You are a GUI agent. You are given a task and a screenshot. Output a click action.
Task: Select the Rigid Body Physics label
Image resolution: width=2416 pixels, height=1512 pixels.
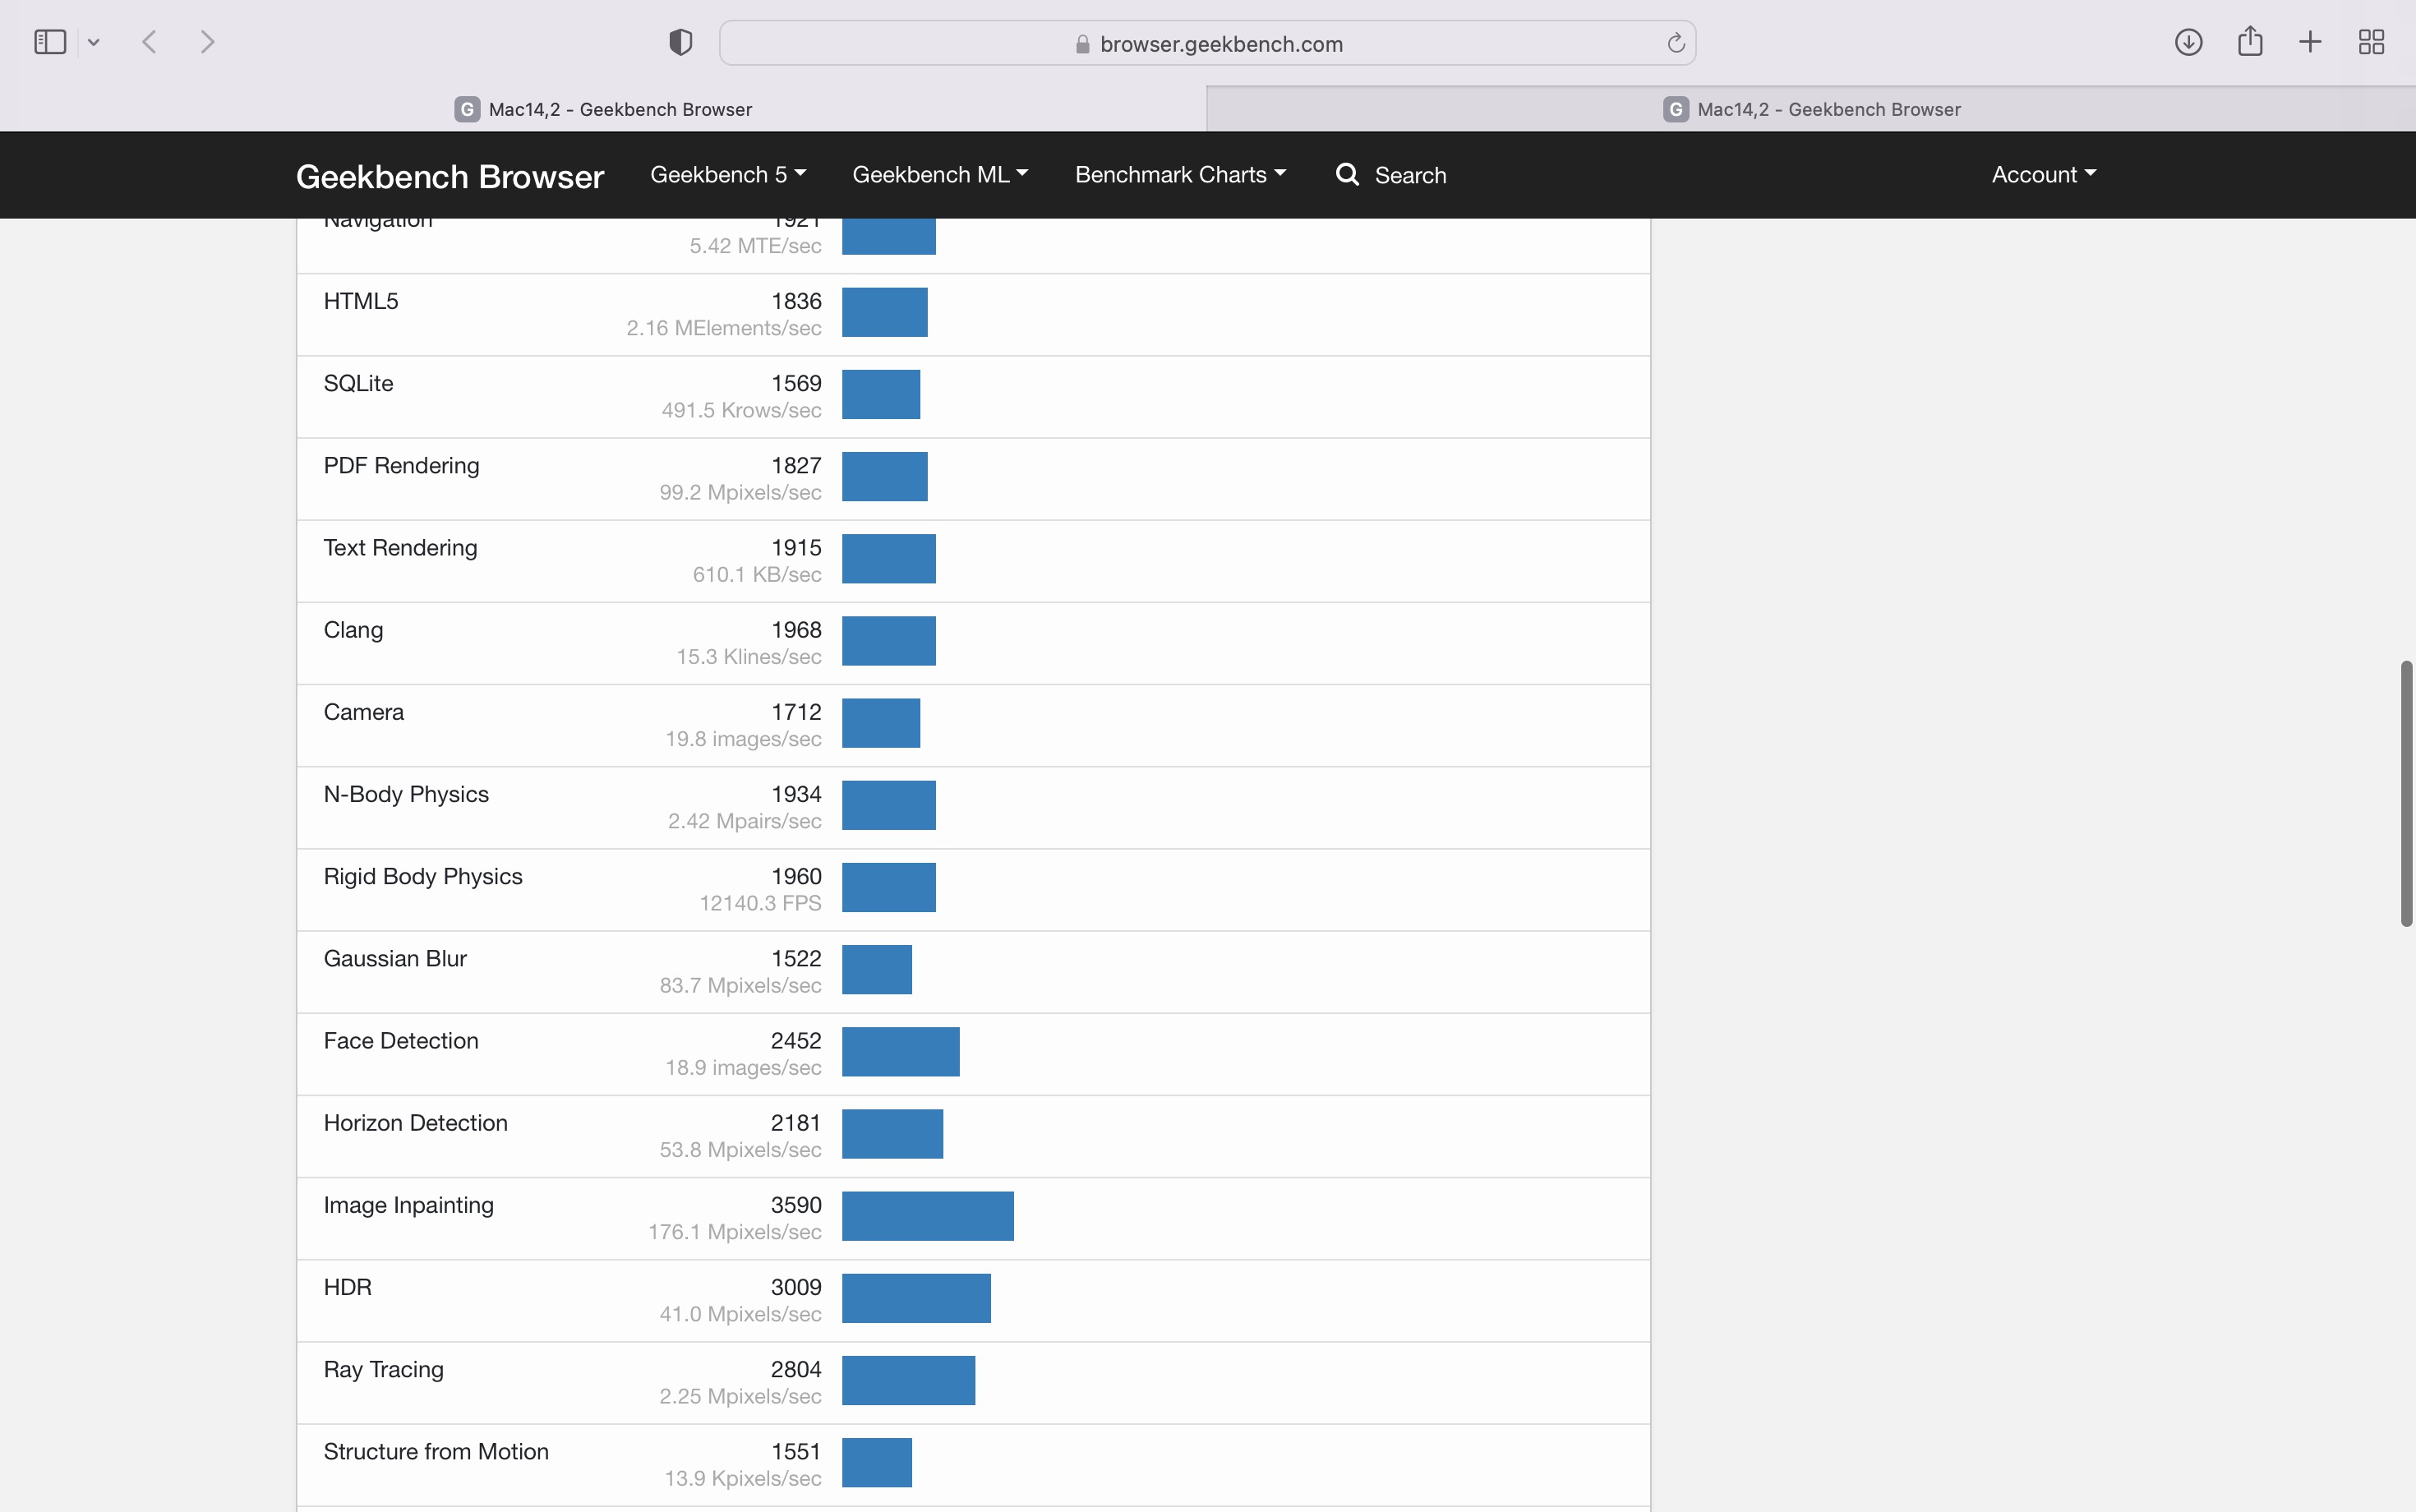point(423,877)
